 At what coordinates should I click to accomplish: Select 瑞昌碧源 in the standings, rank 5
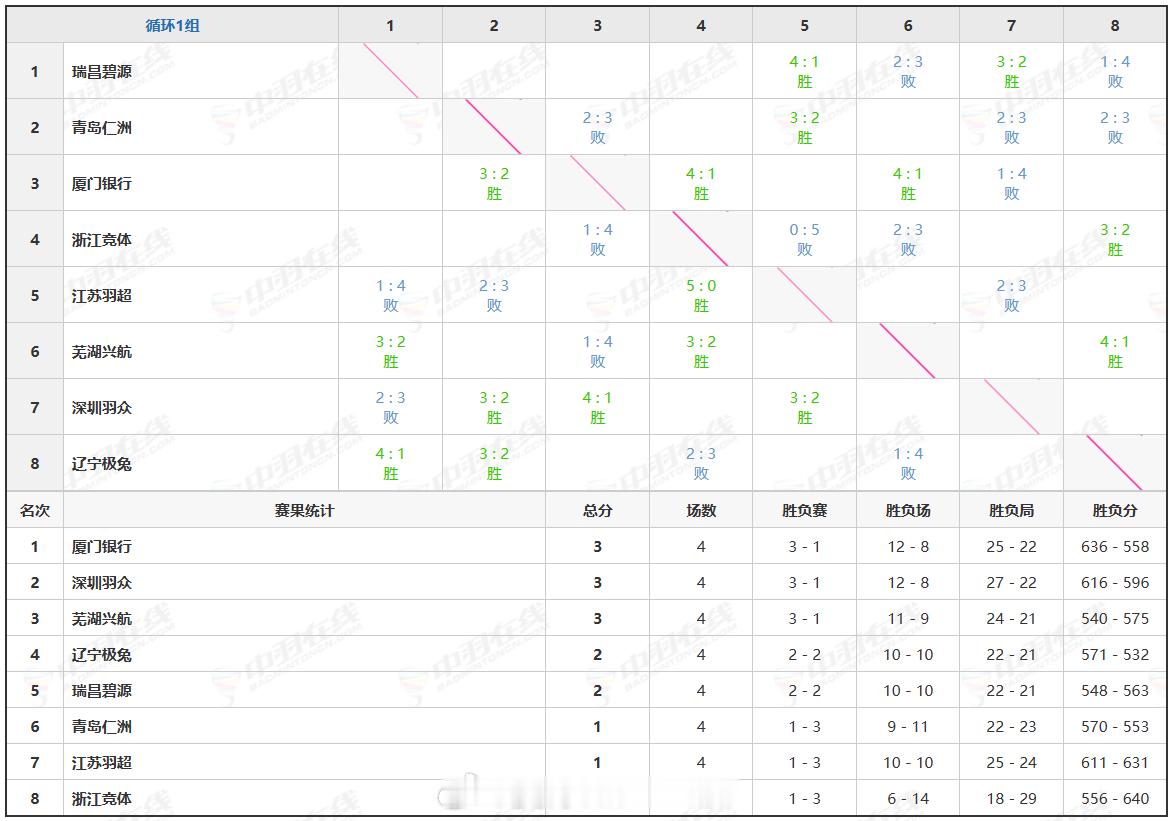[102, 691]
